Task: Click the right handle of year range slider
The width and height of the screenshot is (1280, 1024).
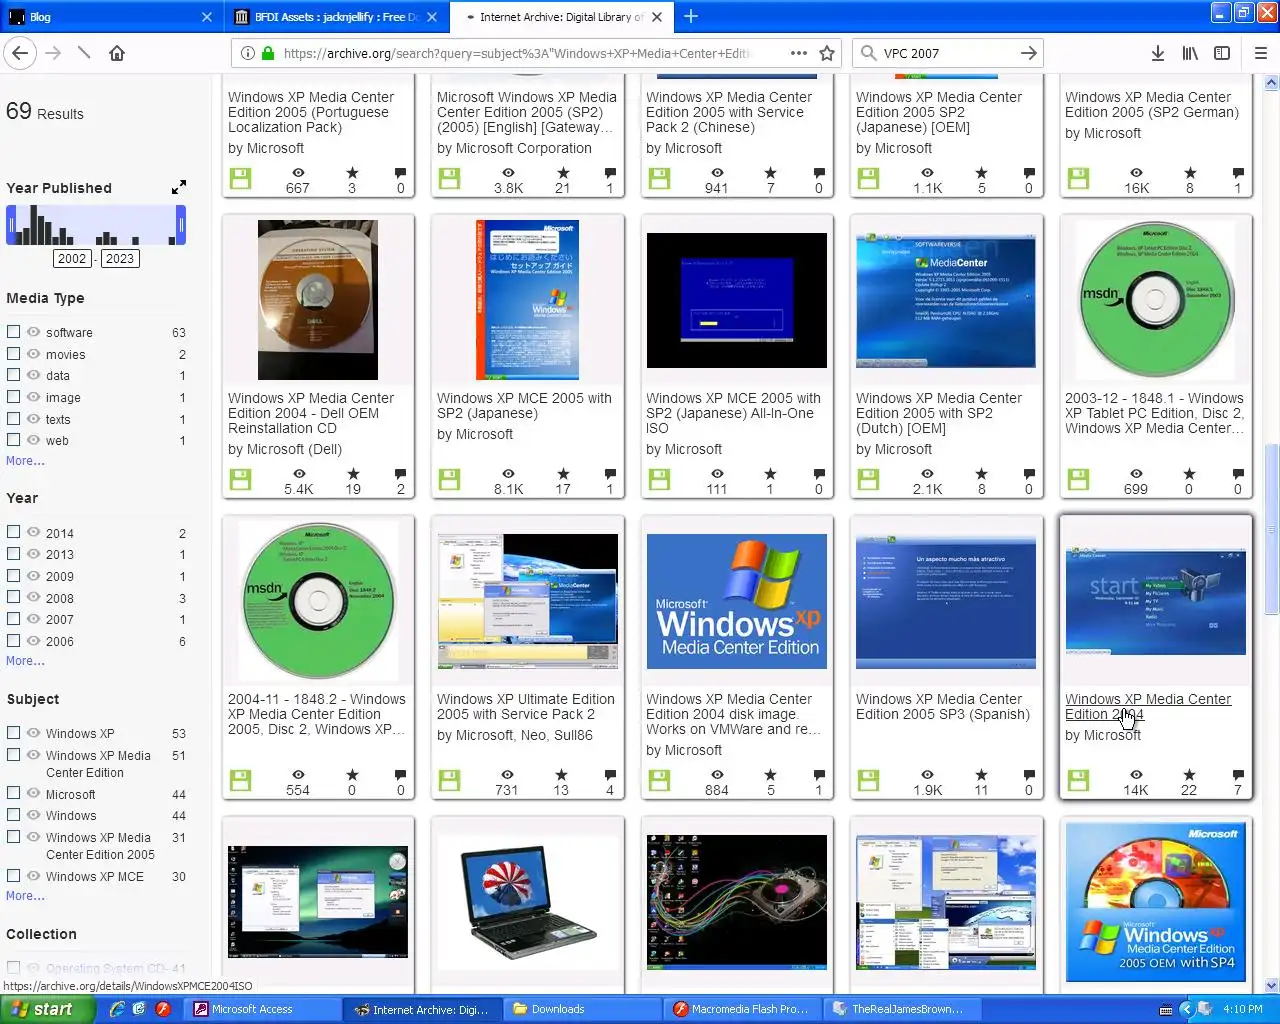Action: [181, 225]
